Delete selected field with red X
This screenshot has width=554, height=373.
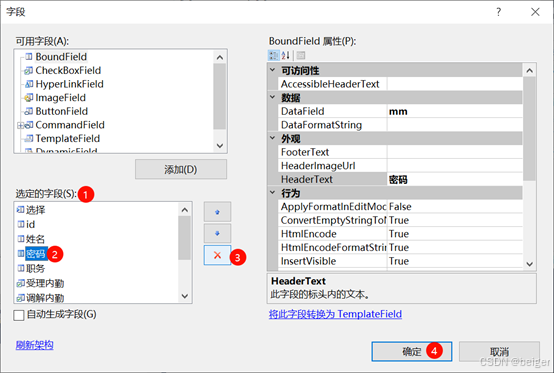[x=217, y=255]
